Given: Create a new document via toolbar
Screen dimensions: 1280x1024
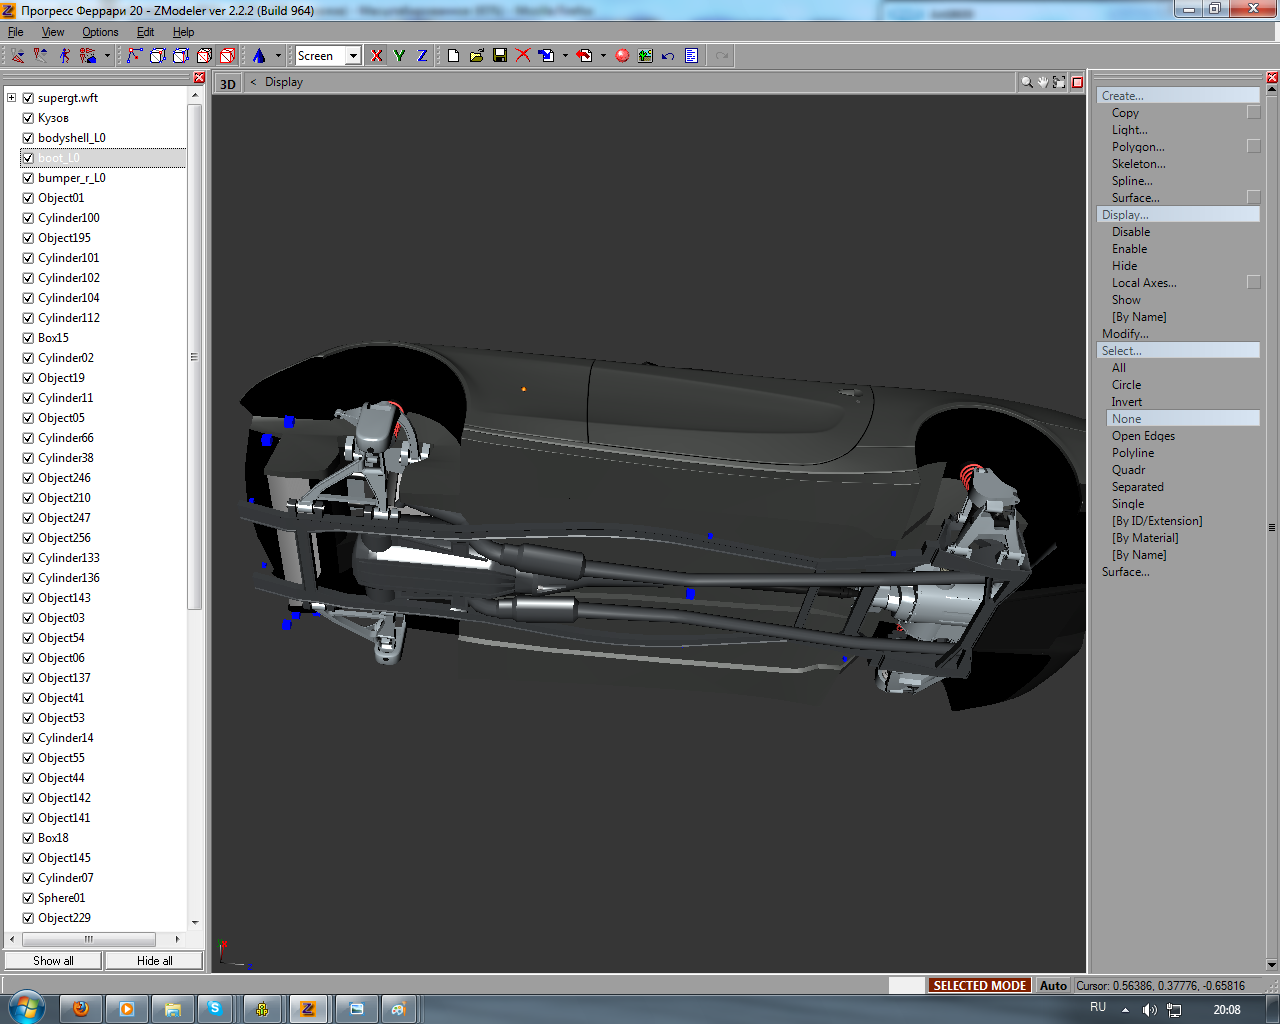Looking at the screenshot, I should point(453,56).
